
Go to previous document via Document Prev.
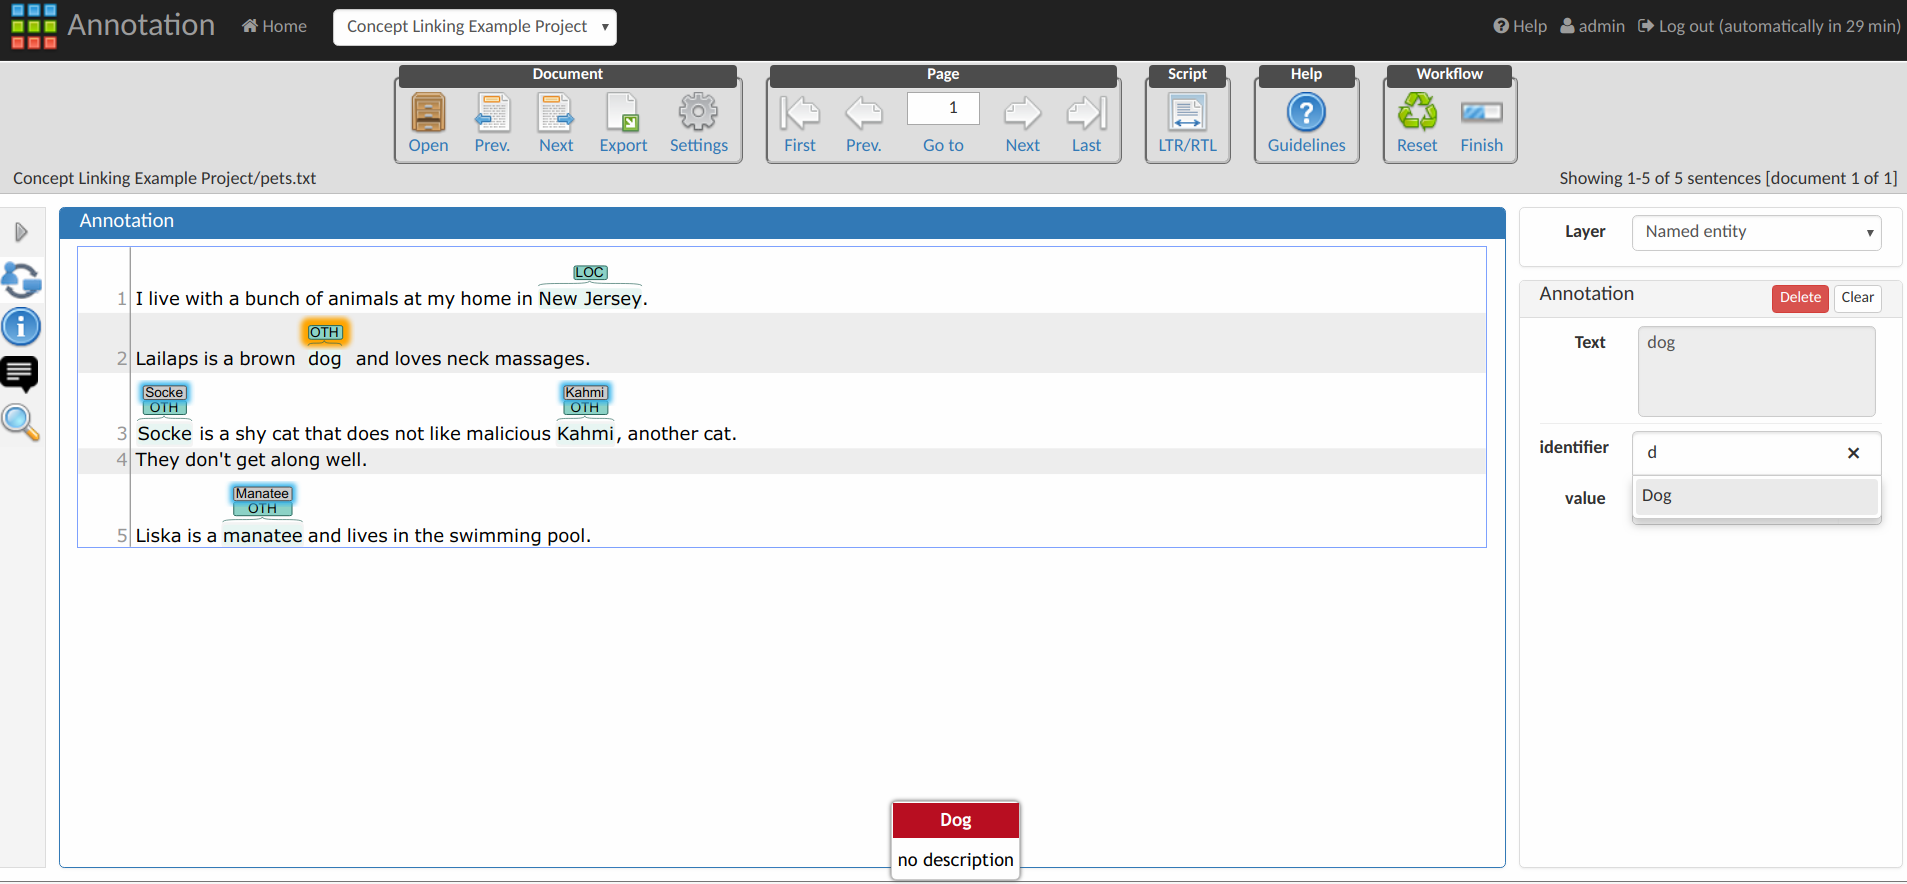point(492,123)
